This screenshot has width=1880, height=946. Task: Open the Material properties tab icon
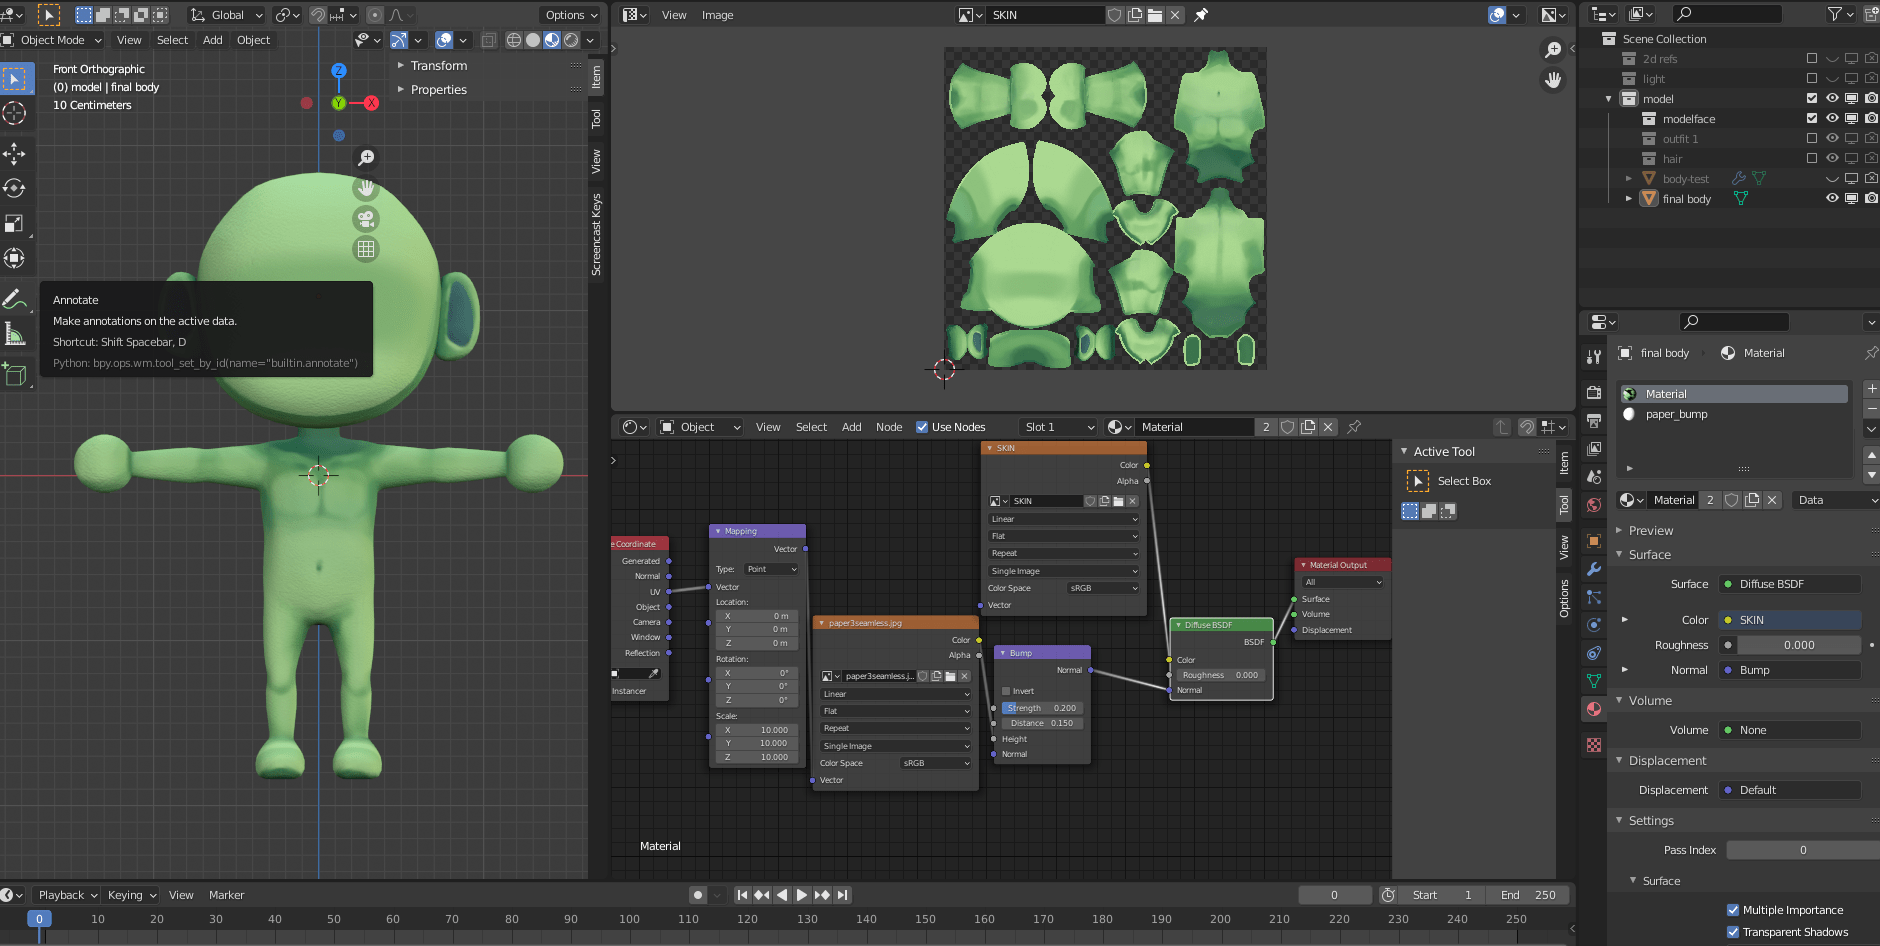pos(1594,709)
